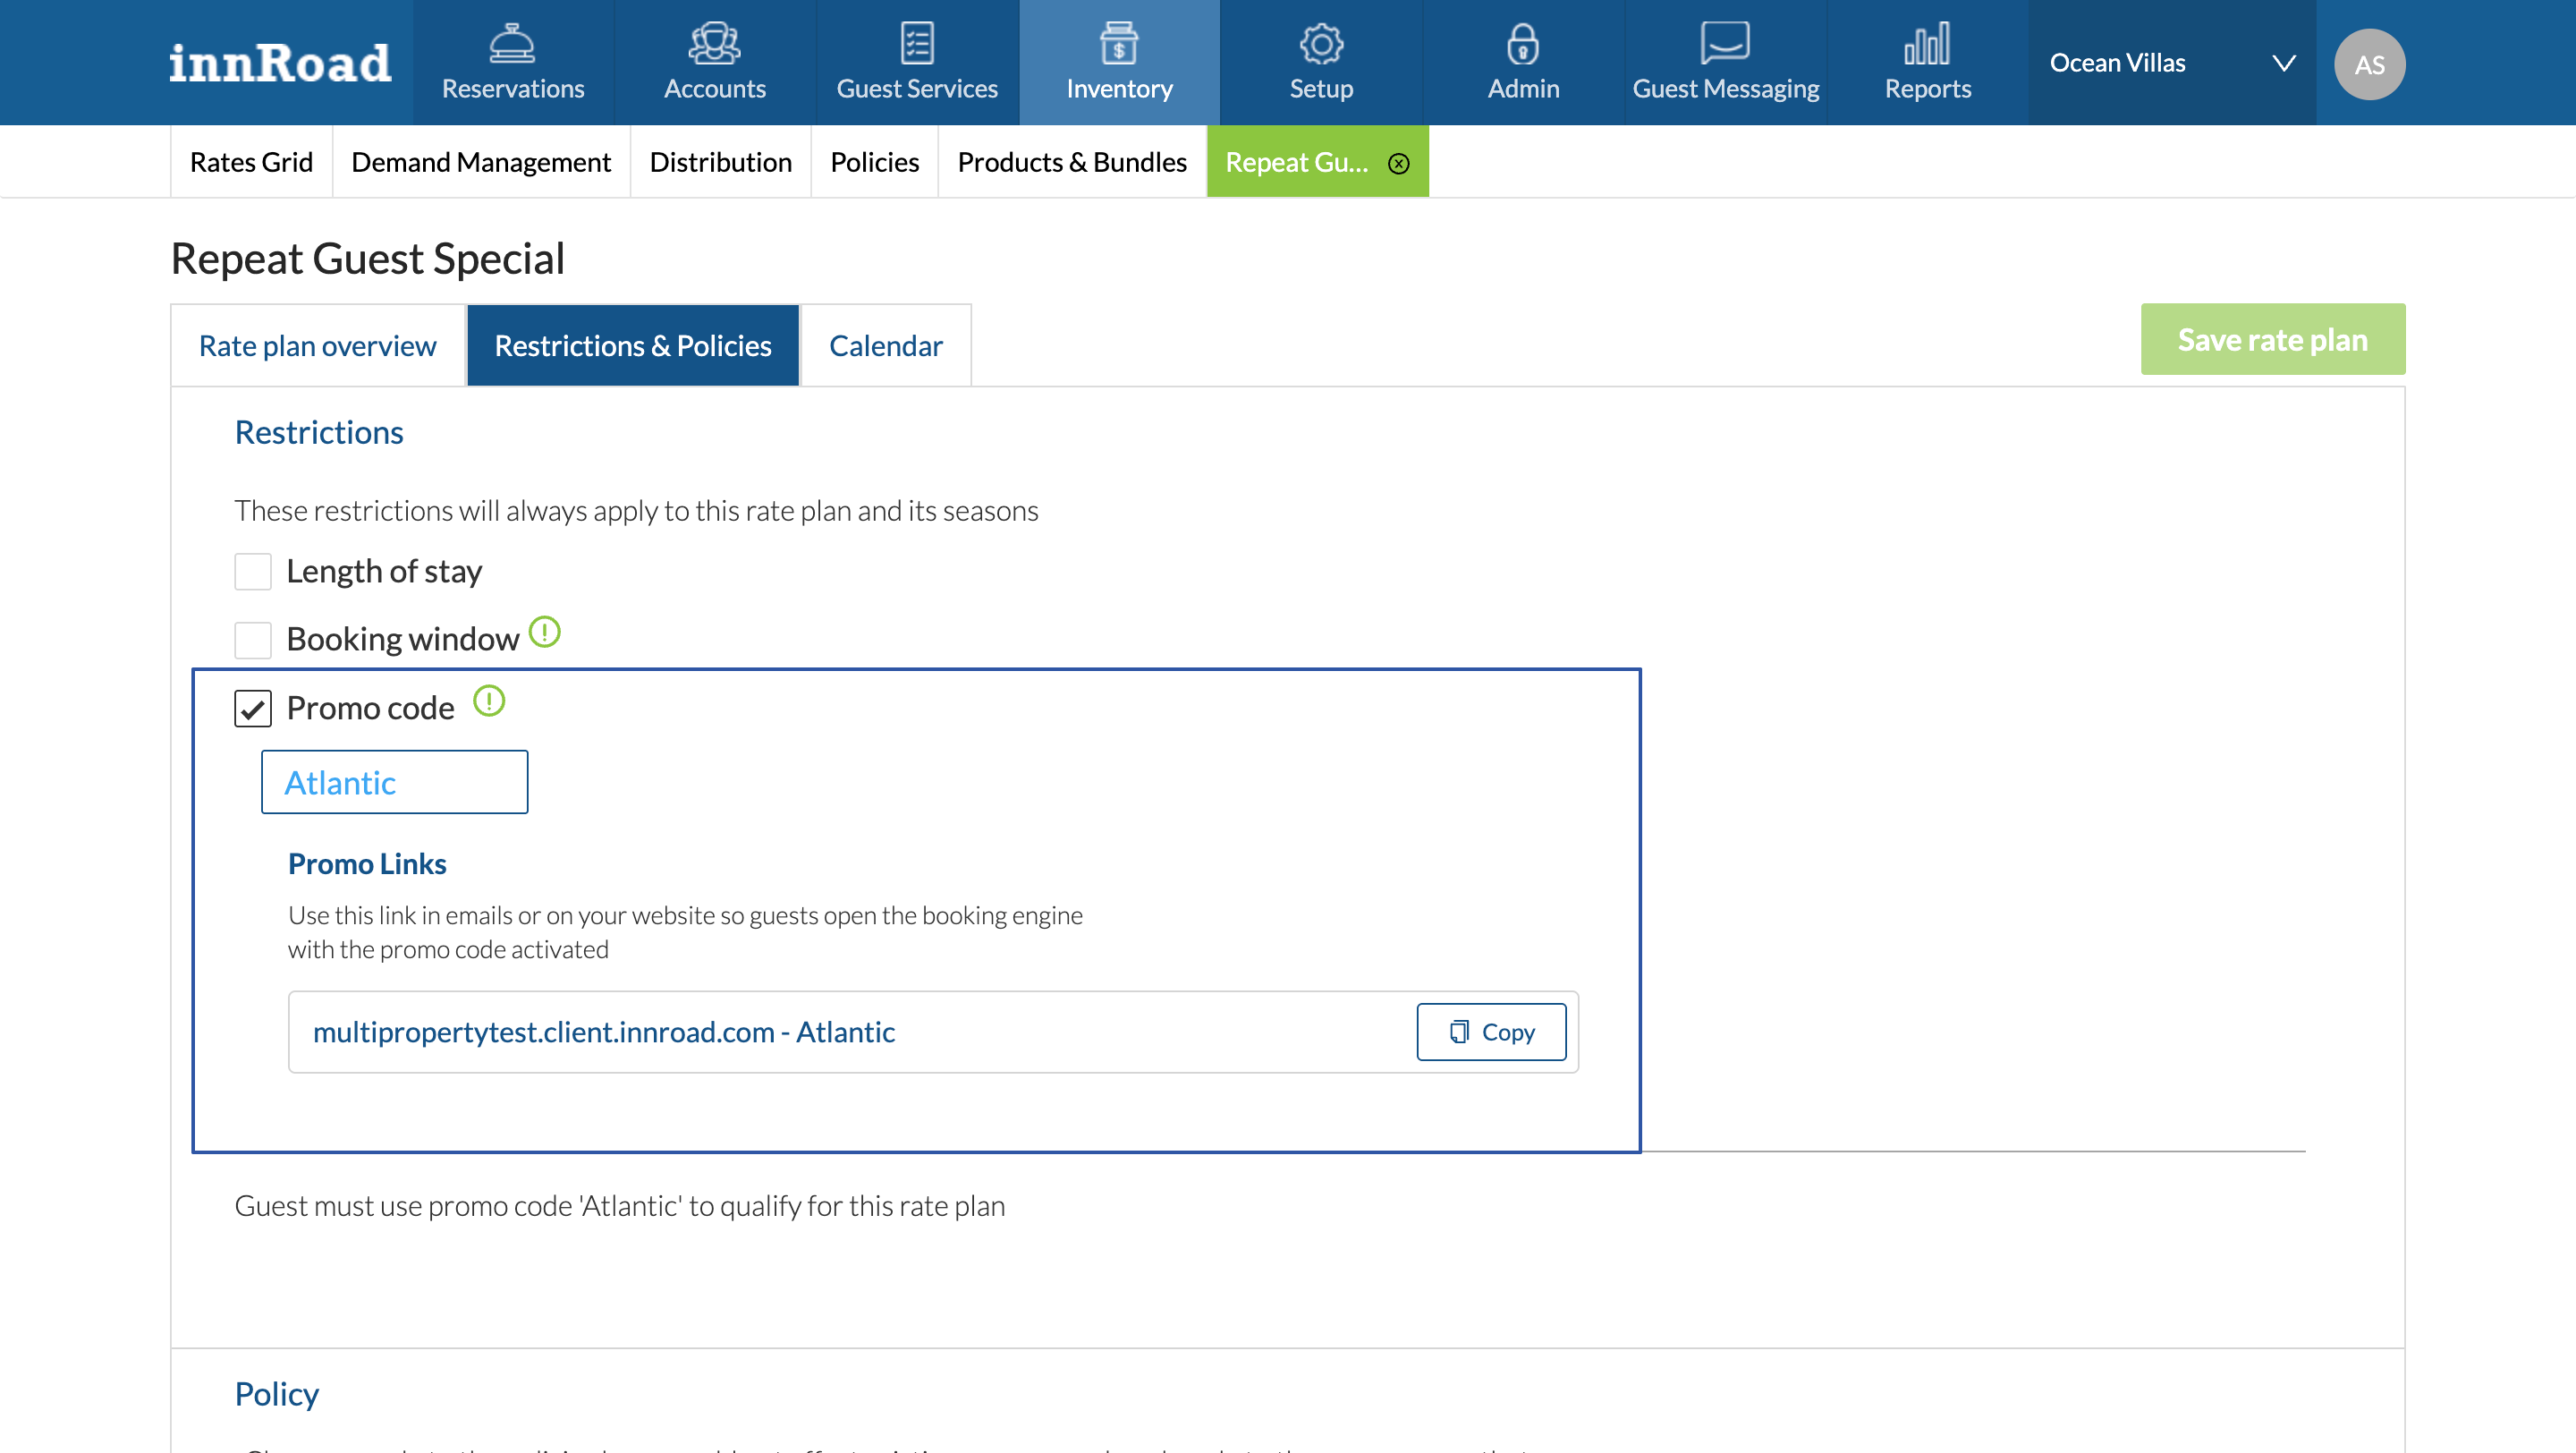Click the 'Length of stay' label

[x=384, y=571]
